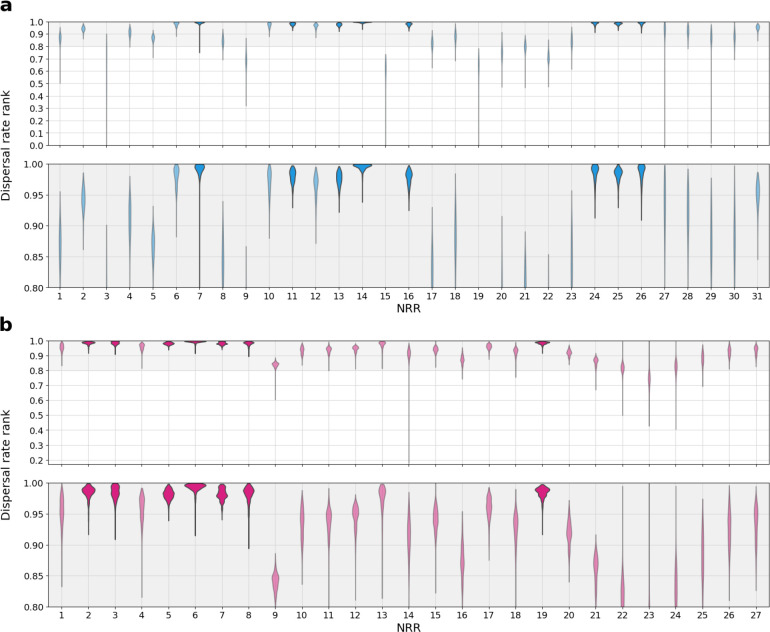Click light pink violin NRR 9 in zoomed pink plot
The width and height of the screenshot is (770, 632).
pos(275,579)
